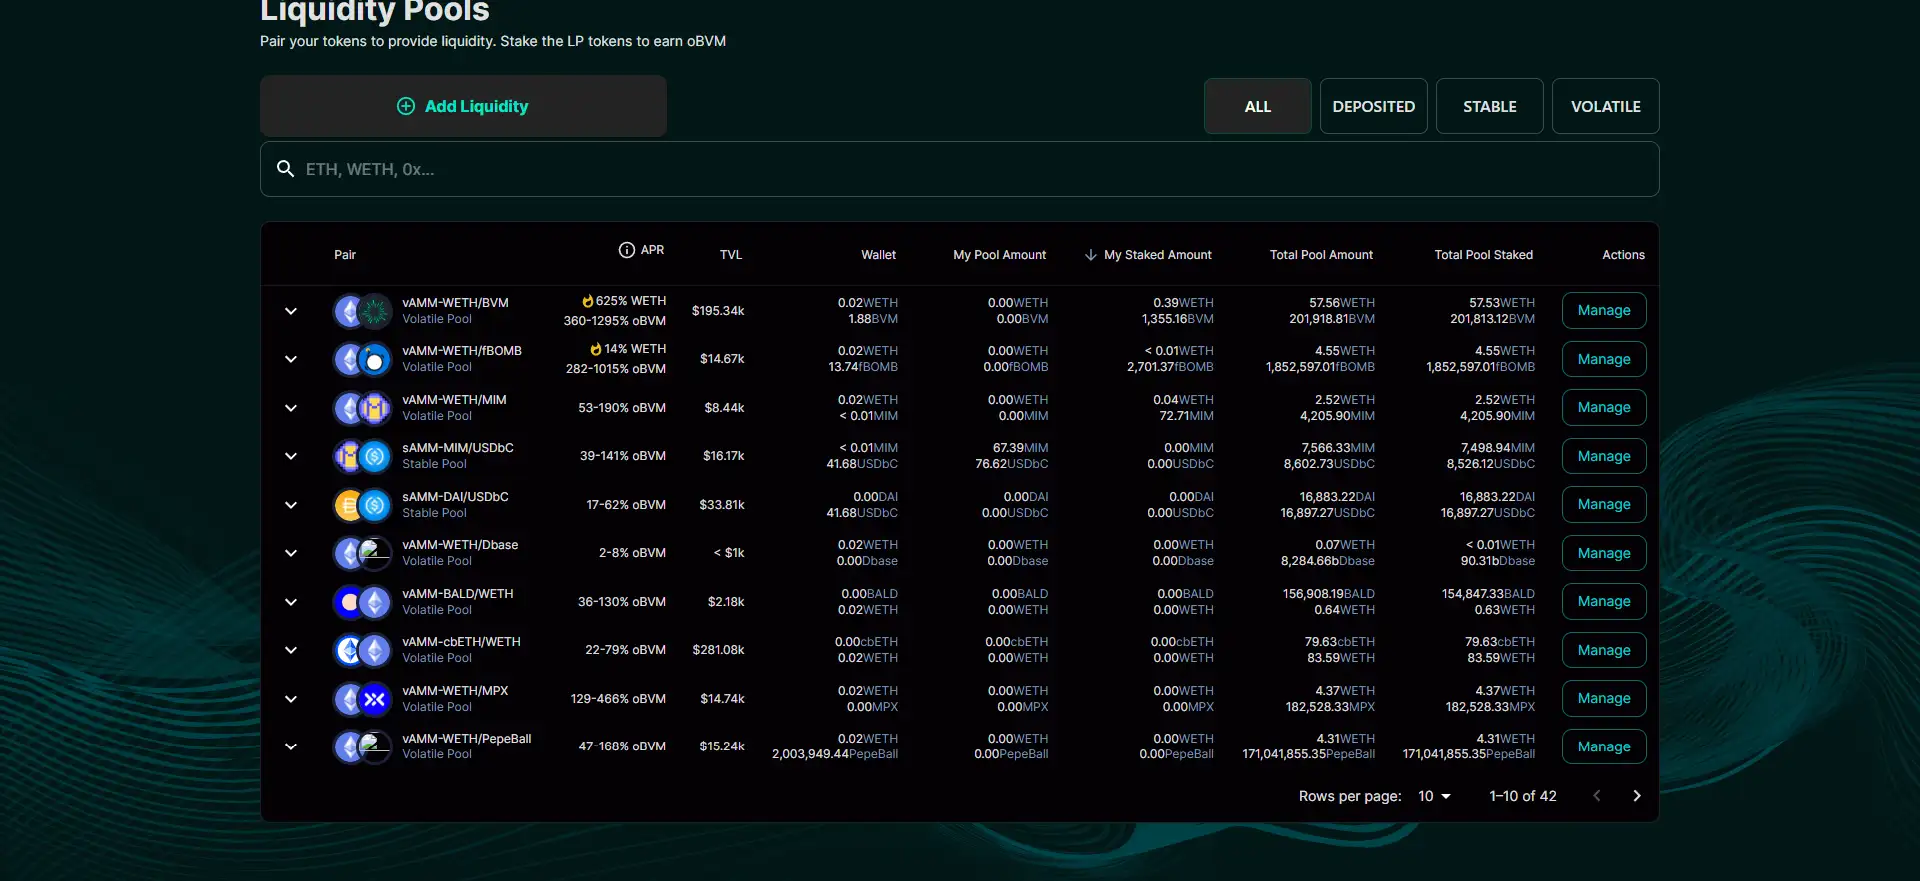Click the vAMM-BALD/WETH token pair icon
The height and width of the screenshot is (881, 1920).
coord(362,602)
